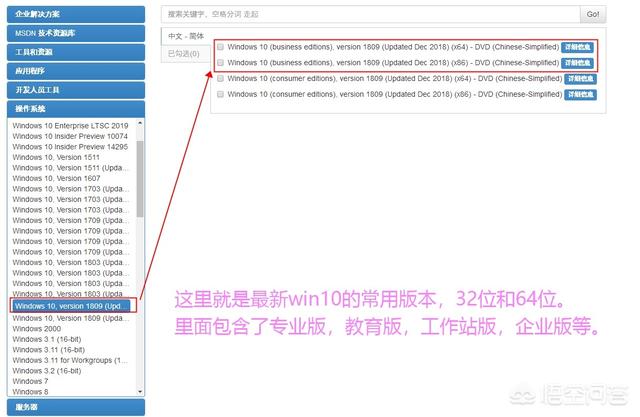This screenshot has width=640, height=417.
Task: Select Windows 3.1 (16-bit)
Action: (x=47, y=339)
